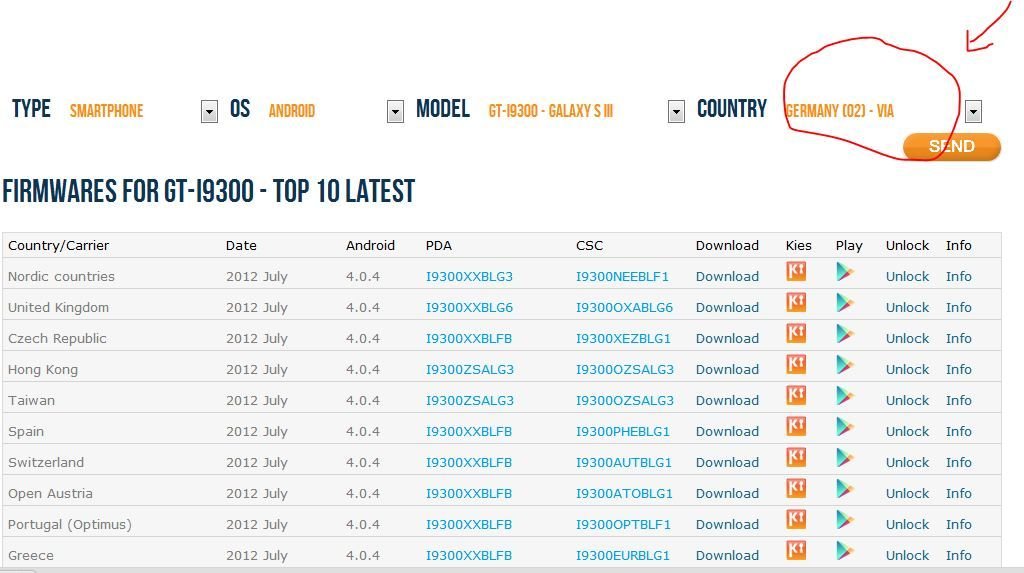Expand the MODEL dropdown arrow
Image resolution: width=1024 pixels, height=573 pixels.
[676, 112]
